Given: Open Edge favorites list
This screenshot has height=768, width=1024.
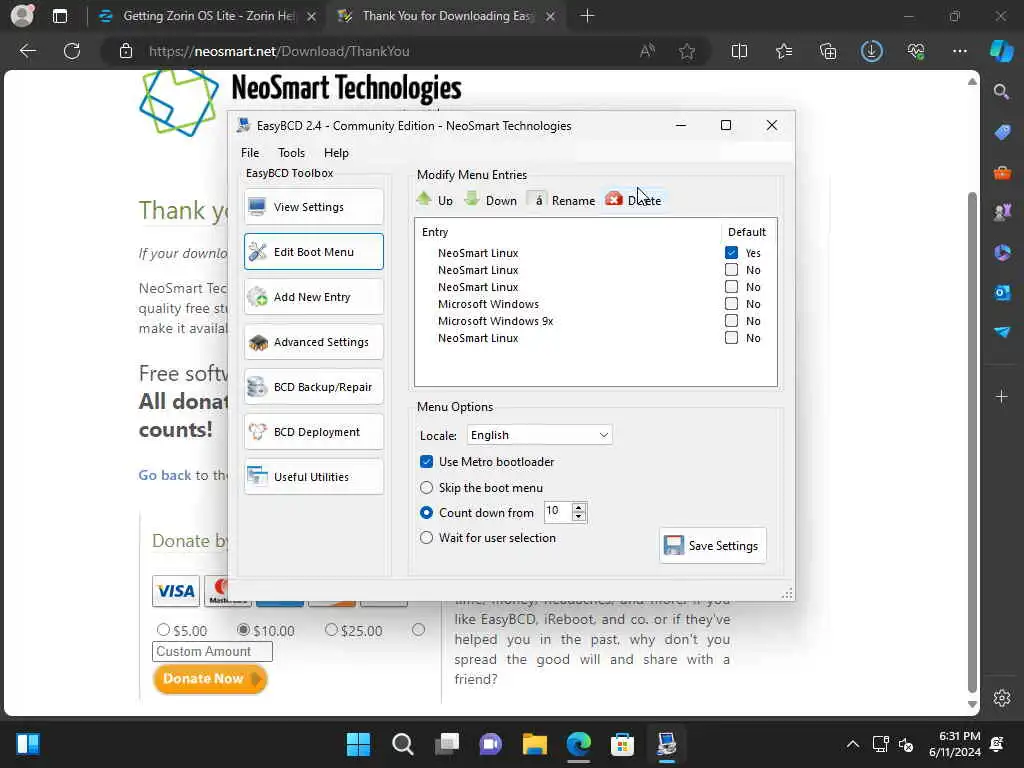Looking at the screenshot, I should click(784, 51).
